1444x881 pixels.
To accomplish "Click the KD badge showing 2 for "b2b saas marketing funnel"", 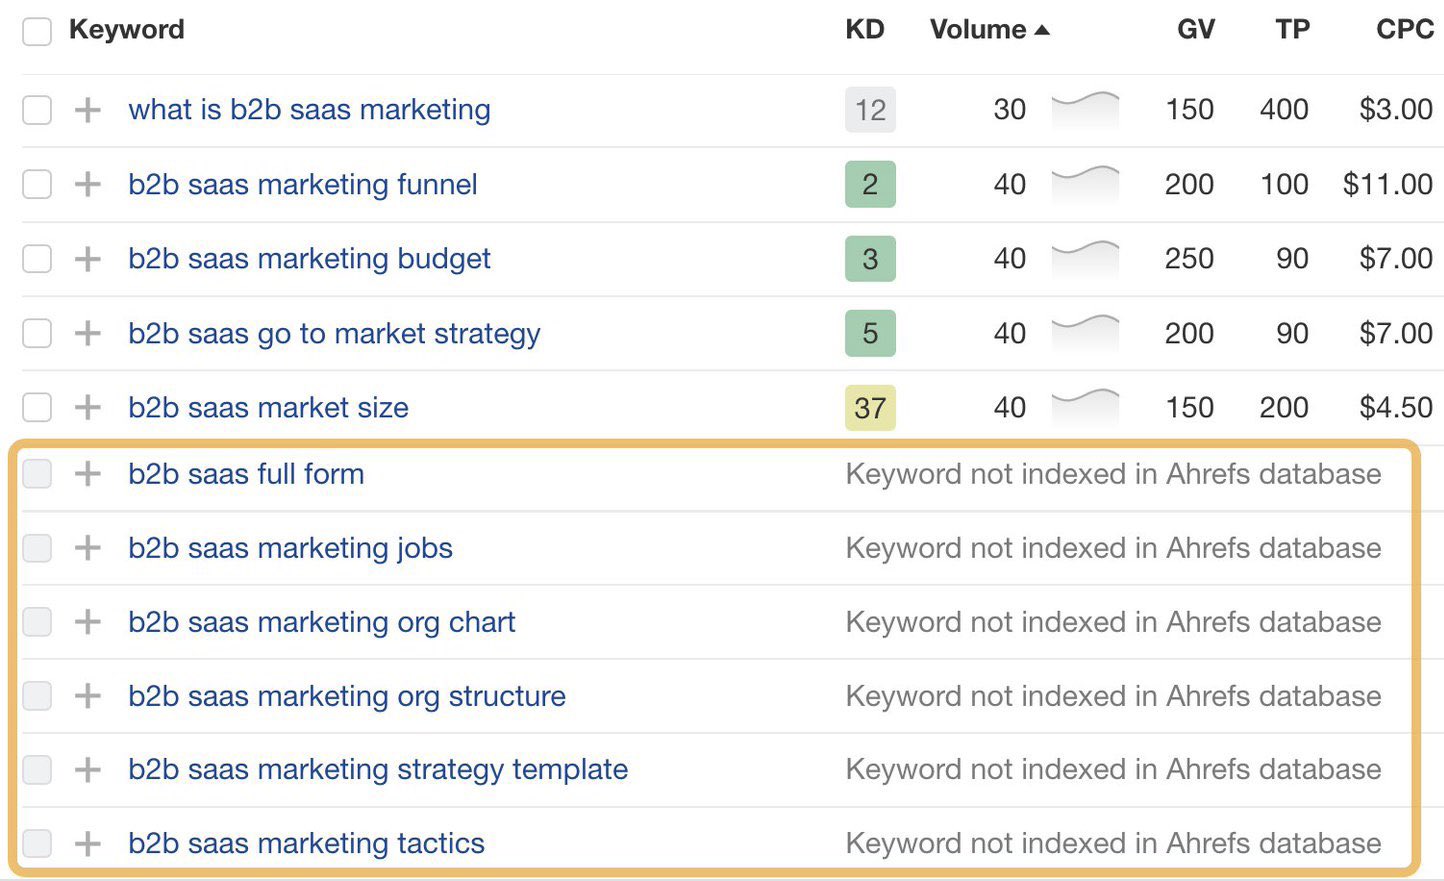I will tap(870, 184).
